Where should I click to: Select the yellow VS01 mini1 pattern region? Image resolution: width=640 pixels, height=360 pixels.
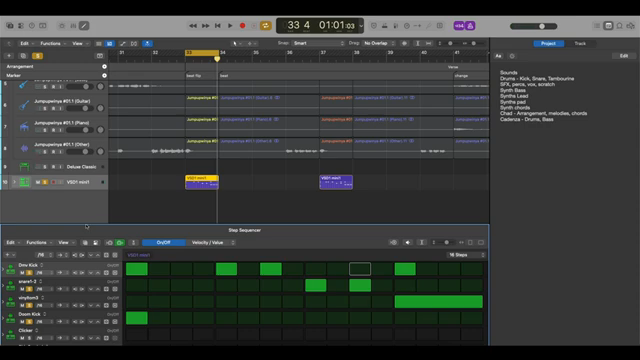202,182
